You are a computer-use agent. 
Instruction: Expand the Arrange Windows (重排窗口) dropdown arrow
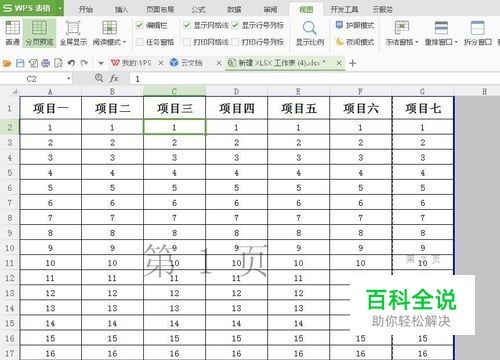(456, 42)
